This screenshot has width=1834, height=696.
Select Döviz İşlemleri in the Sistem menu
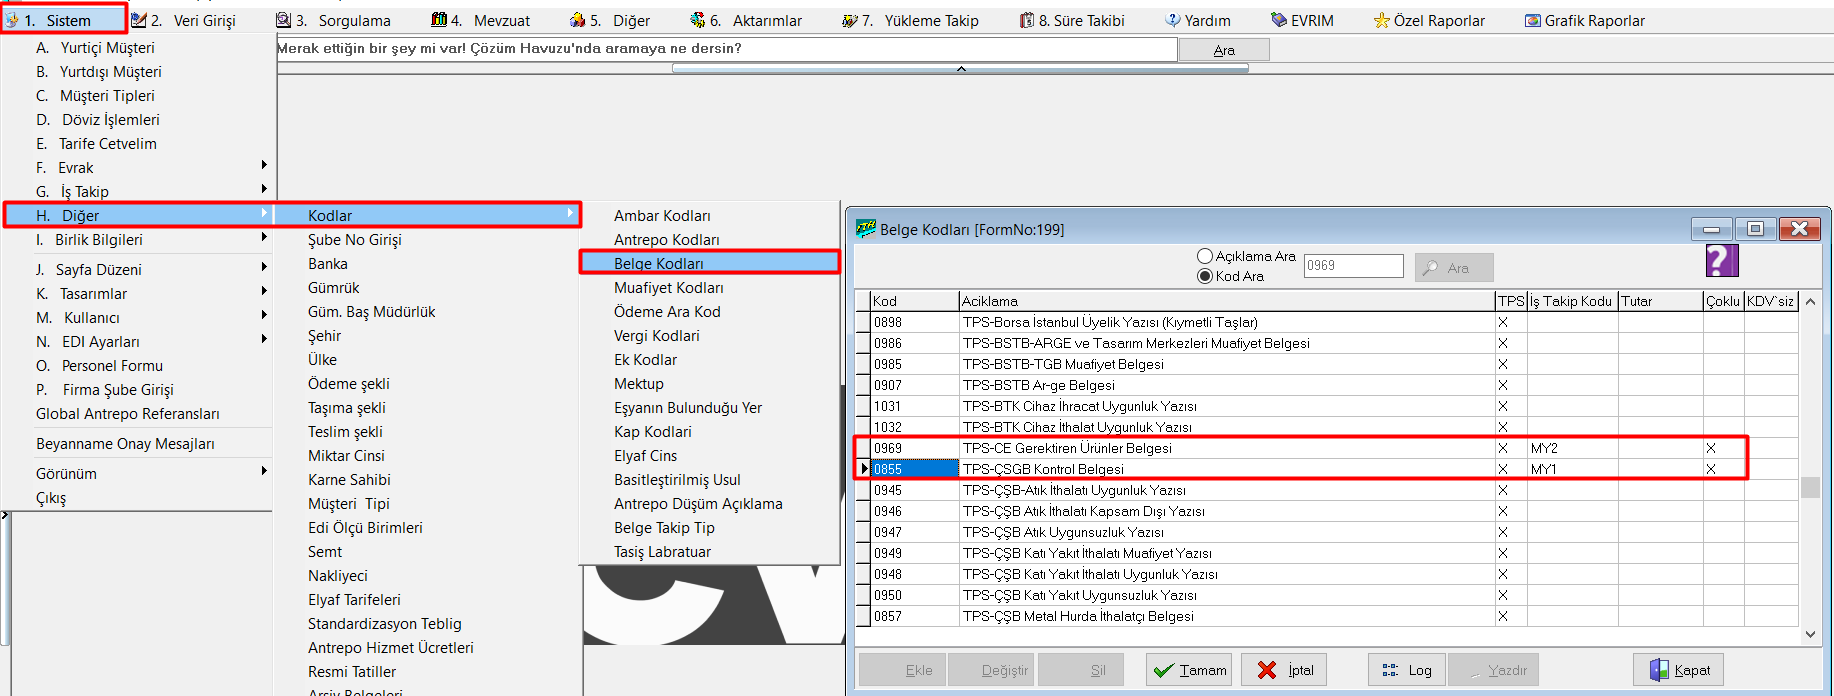[110, 120]
